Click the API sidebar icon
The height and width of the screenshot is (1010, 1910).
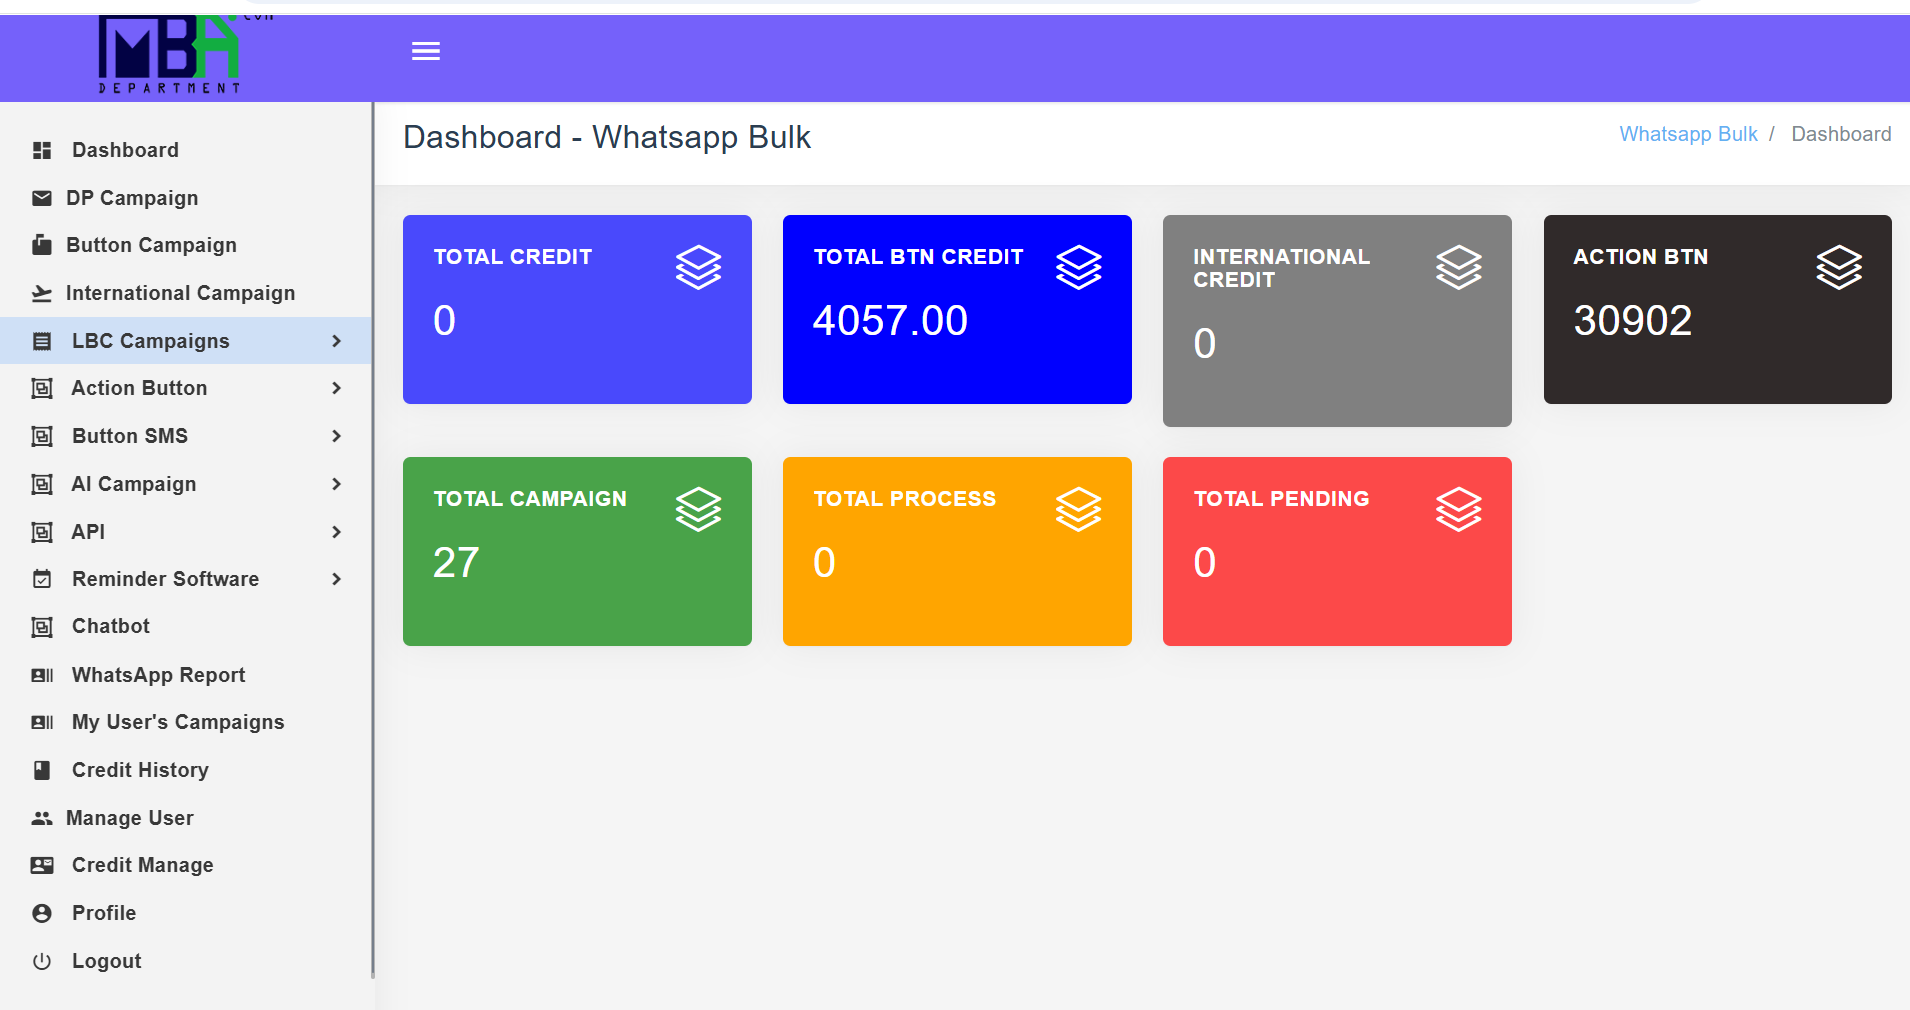coord(42,532)
